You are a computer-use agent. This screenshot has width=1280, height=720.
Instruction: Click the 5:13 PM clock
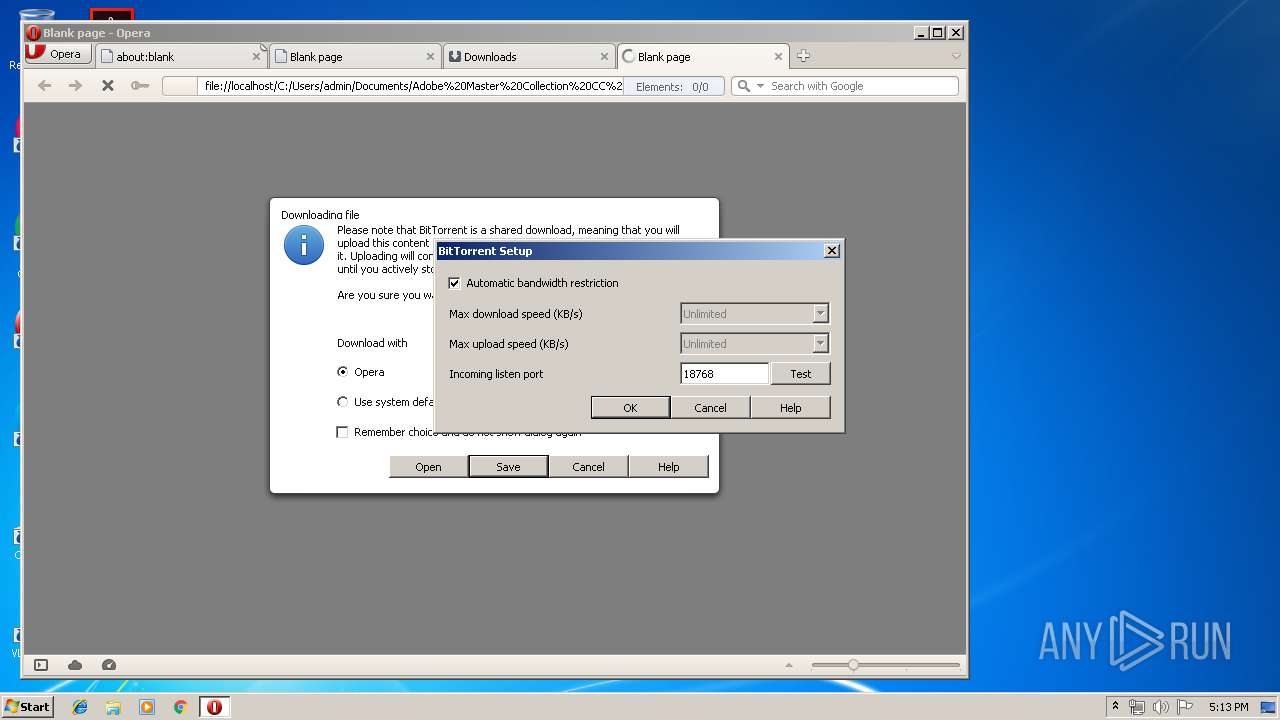1228,707
